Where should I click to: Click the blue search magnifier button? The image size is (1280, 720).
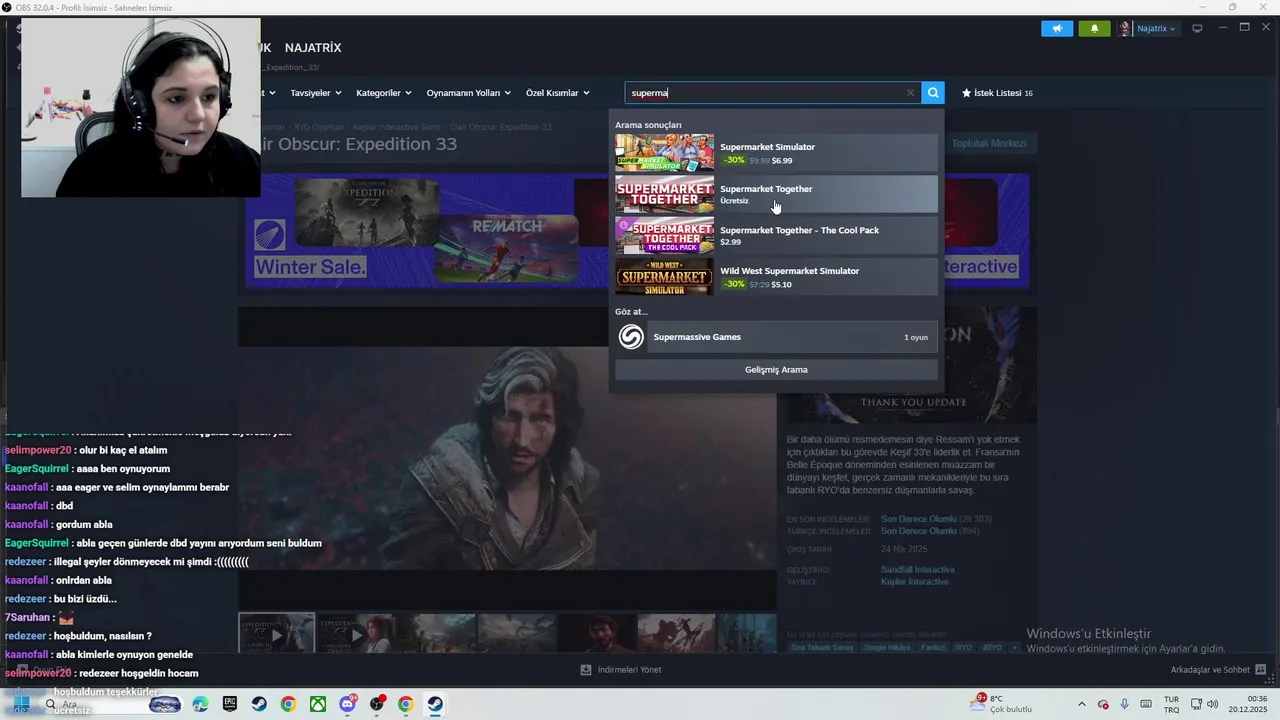coord(933,93)
